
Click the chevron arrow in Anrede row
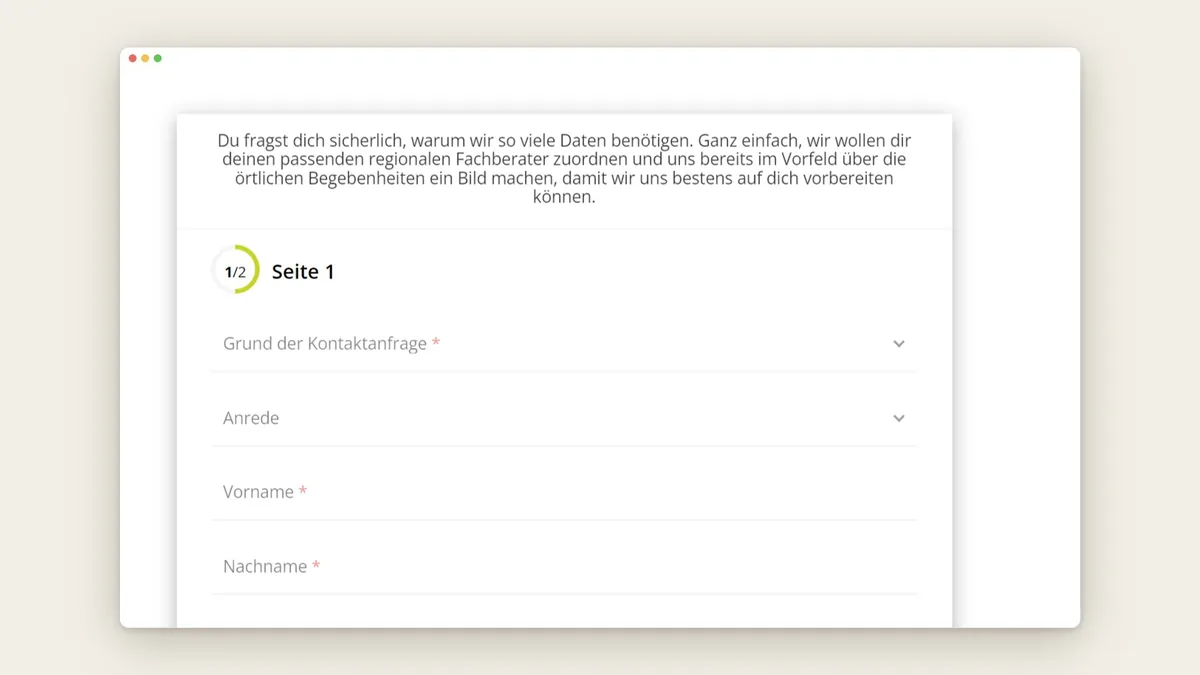(x=899, y=418)
